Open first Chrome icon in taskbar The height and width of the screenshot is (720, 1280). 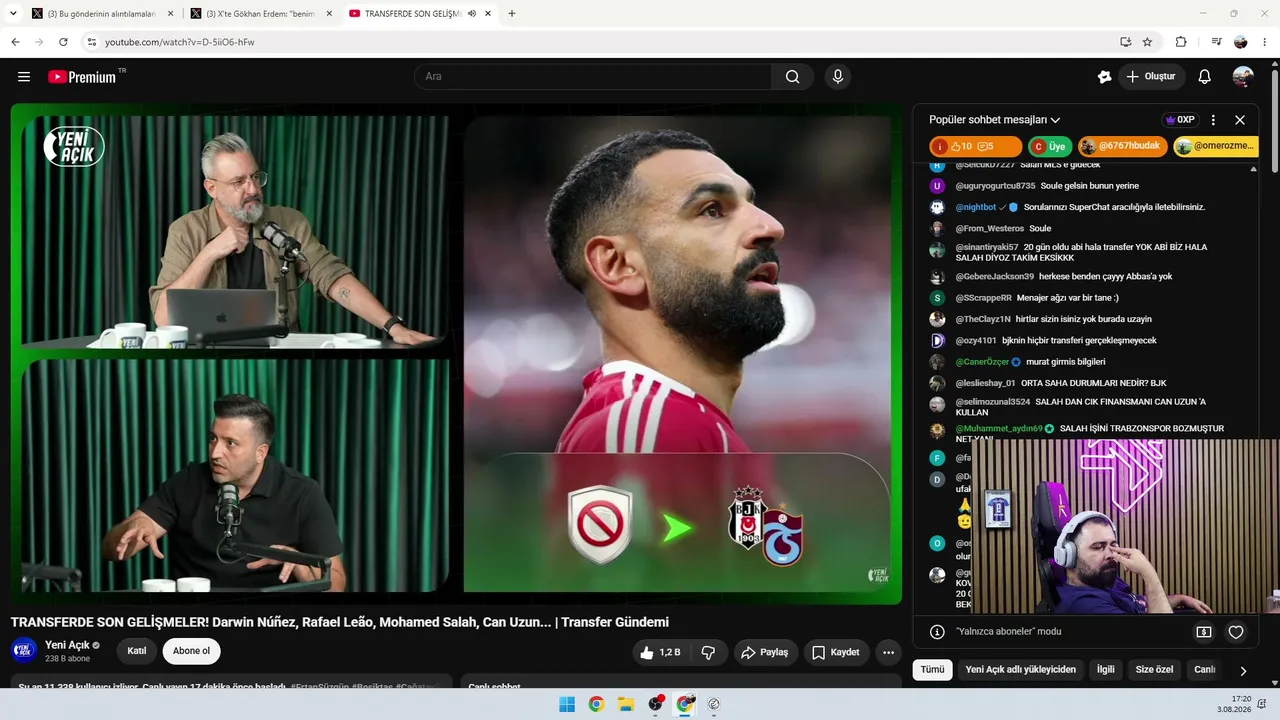(x=596, y=704)
